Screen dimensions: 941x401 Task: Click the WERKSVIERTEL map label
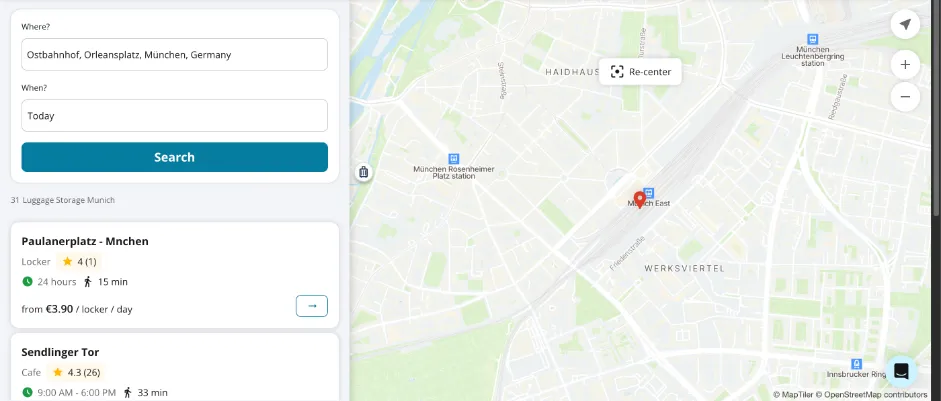tap(684, 268)
